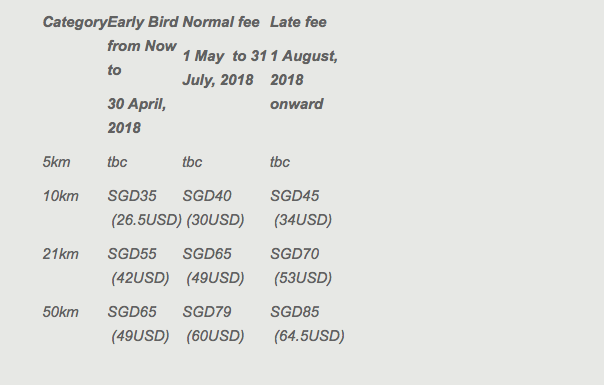The image size is (604, 385).
Task: Select the Early Bird column header
Action: [x=143, y=22]
